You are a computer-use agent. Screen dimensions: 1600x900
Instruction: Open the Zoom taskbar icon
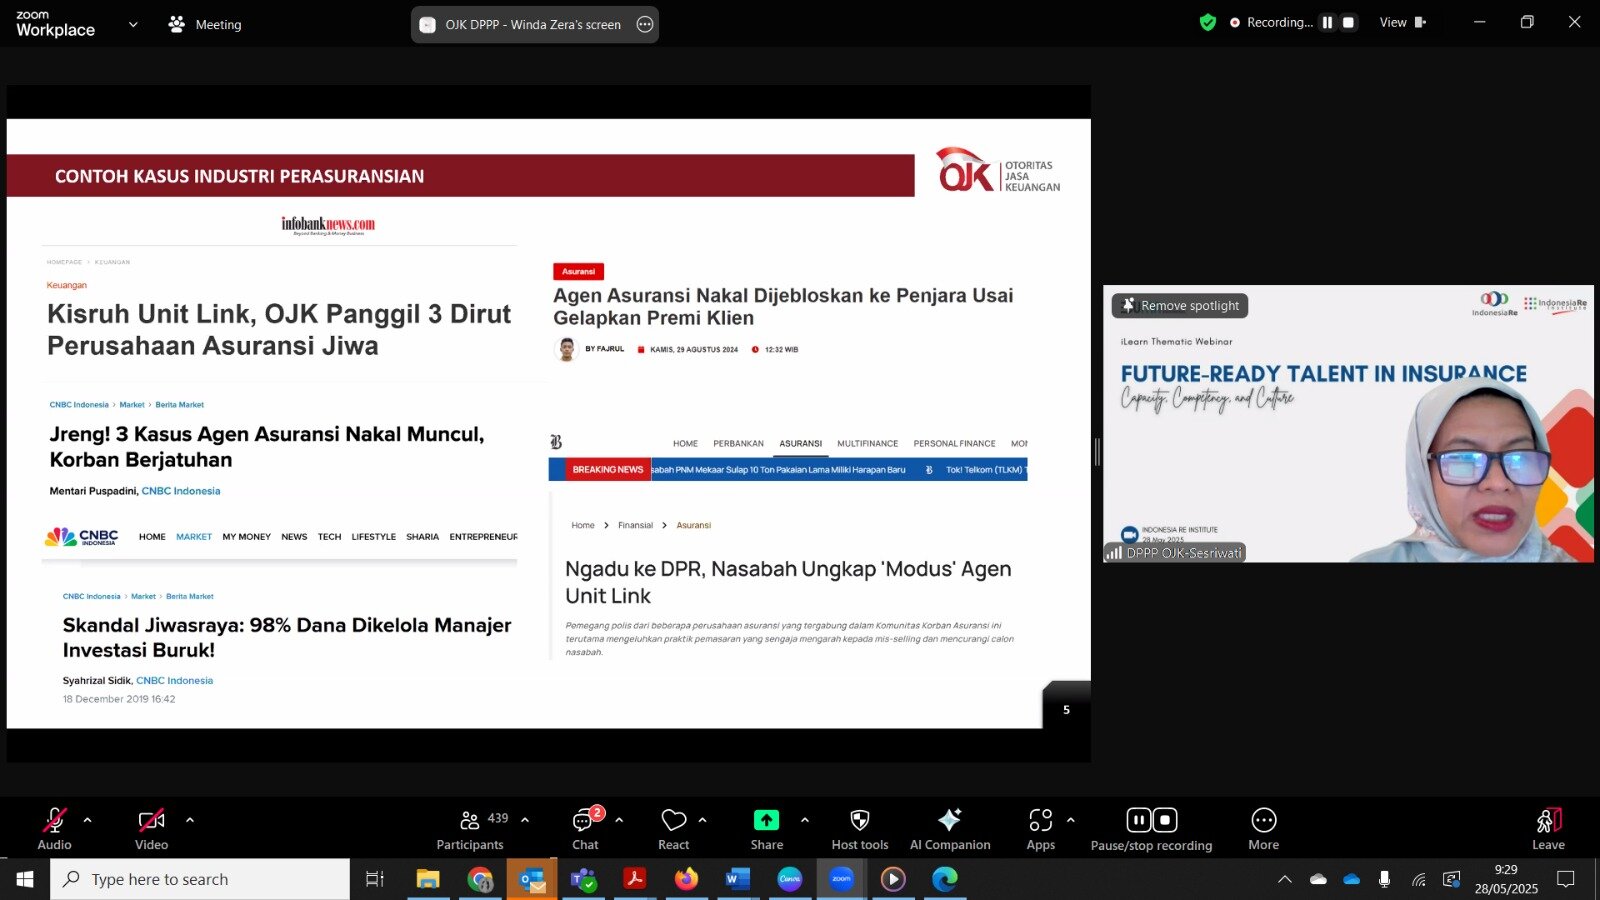[x=841, y=879]
